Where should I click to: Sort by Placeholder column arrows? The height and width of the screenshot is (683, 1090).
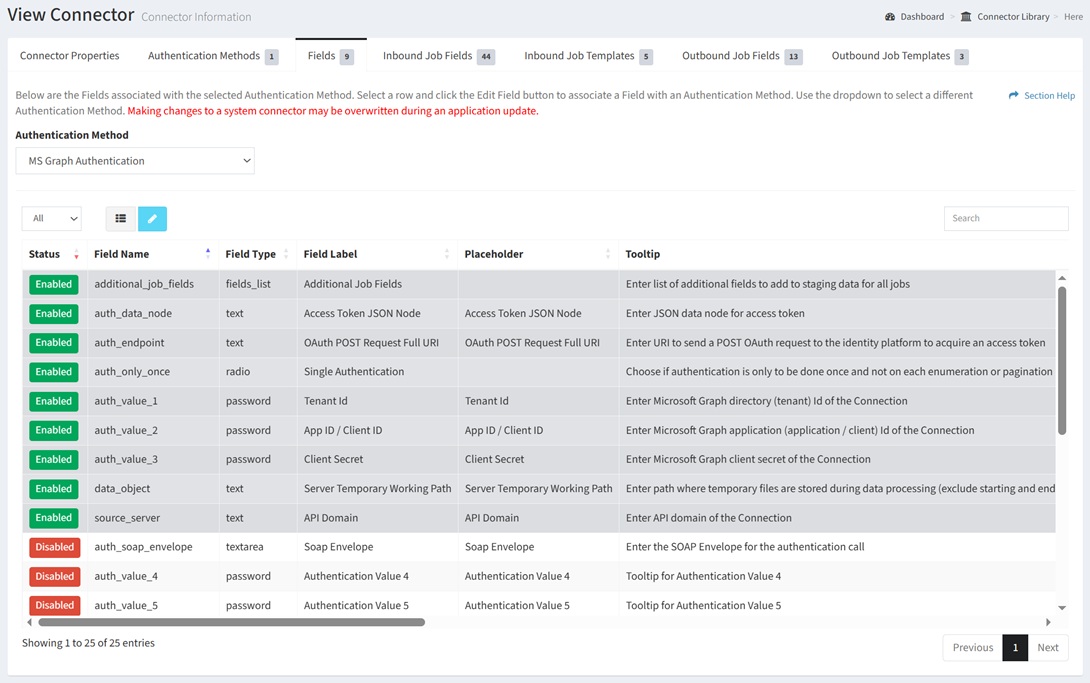point(607,254)
